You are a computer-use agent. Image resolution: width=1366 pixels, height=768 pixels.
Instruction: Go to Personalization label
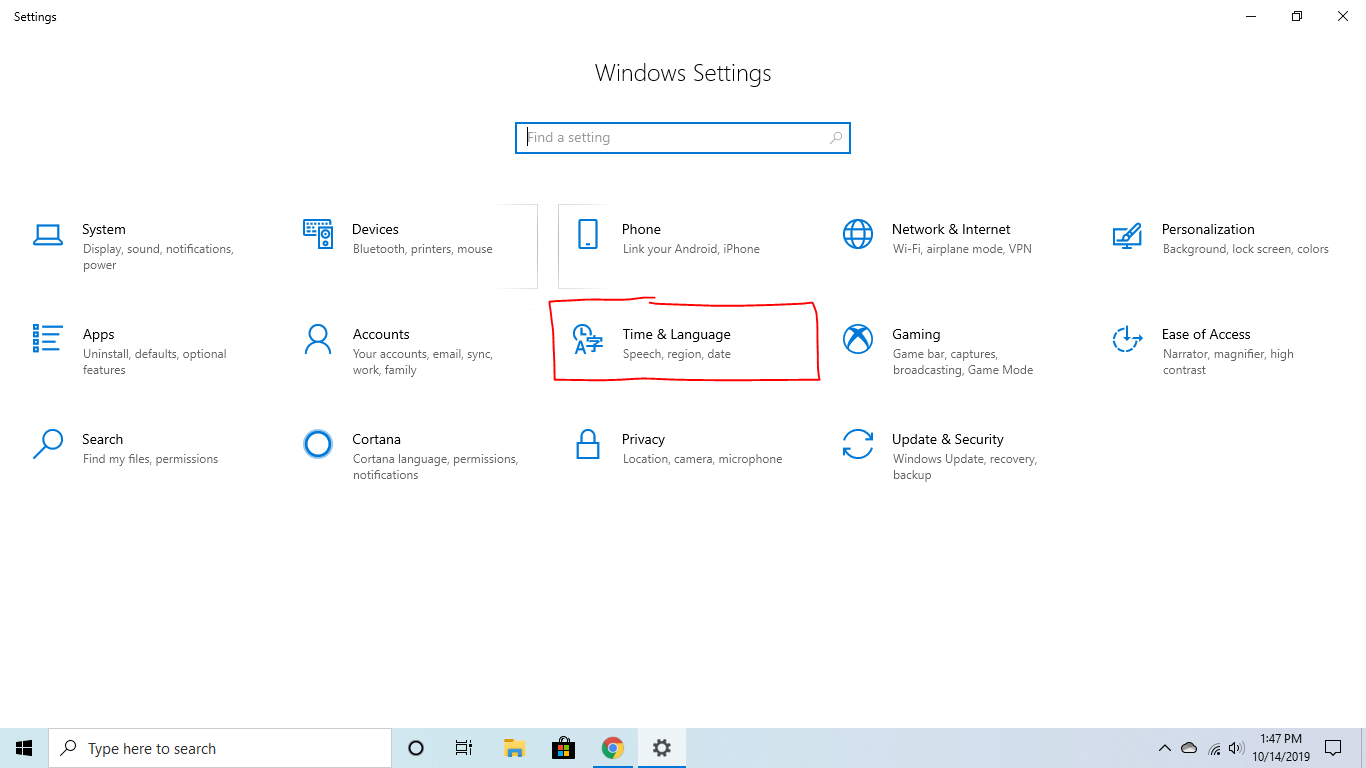click(x=1208, y=229)
